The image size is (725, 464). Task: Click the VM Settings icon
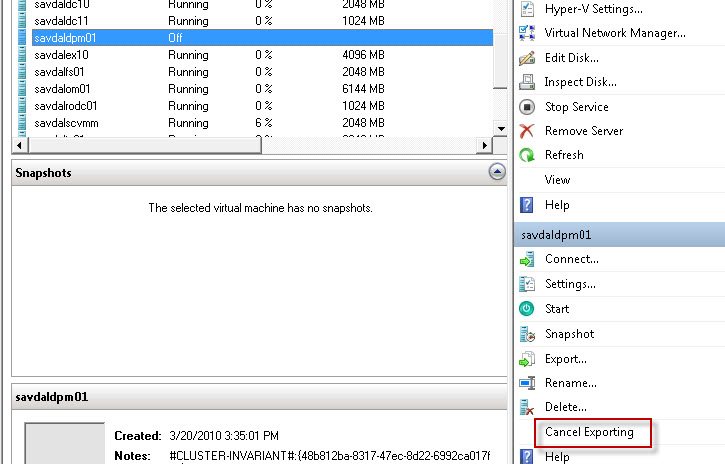coord(527,284)
